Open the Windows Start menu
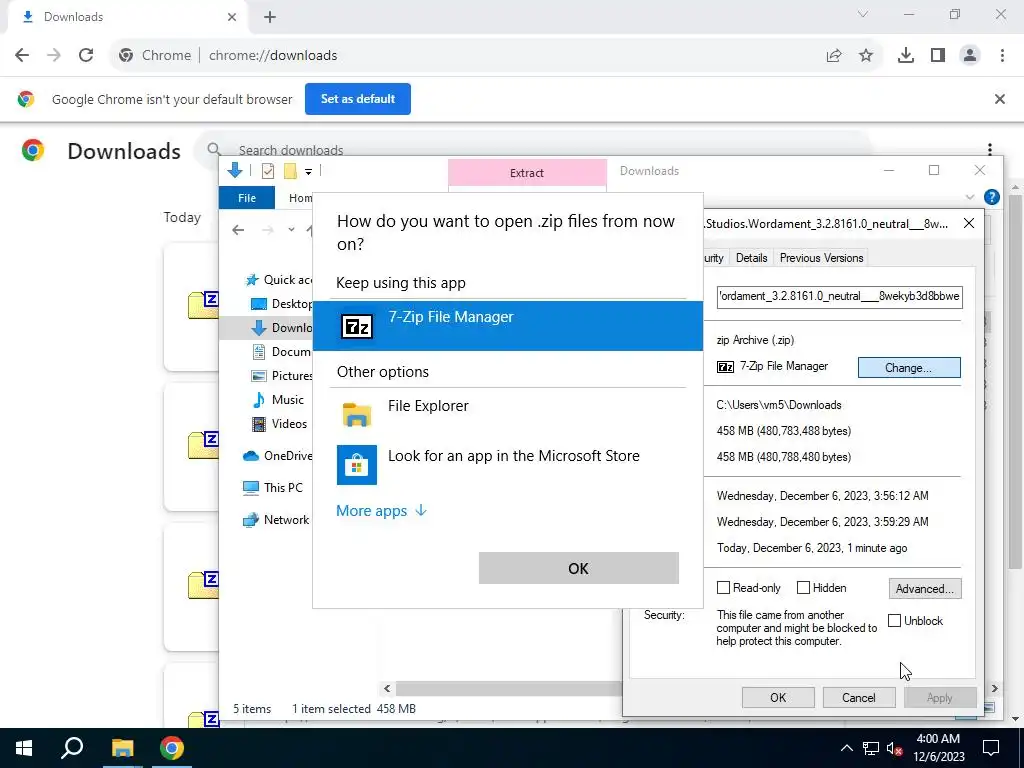Screen dimensions: 1024x768 point(24,748)
